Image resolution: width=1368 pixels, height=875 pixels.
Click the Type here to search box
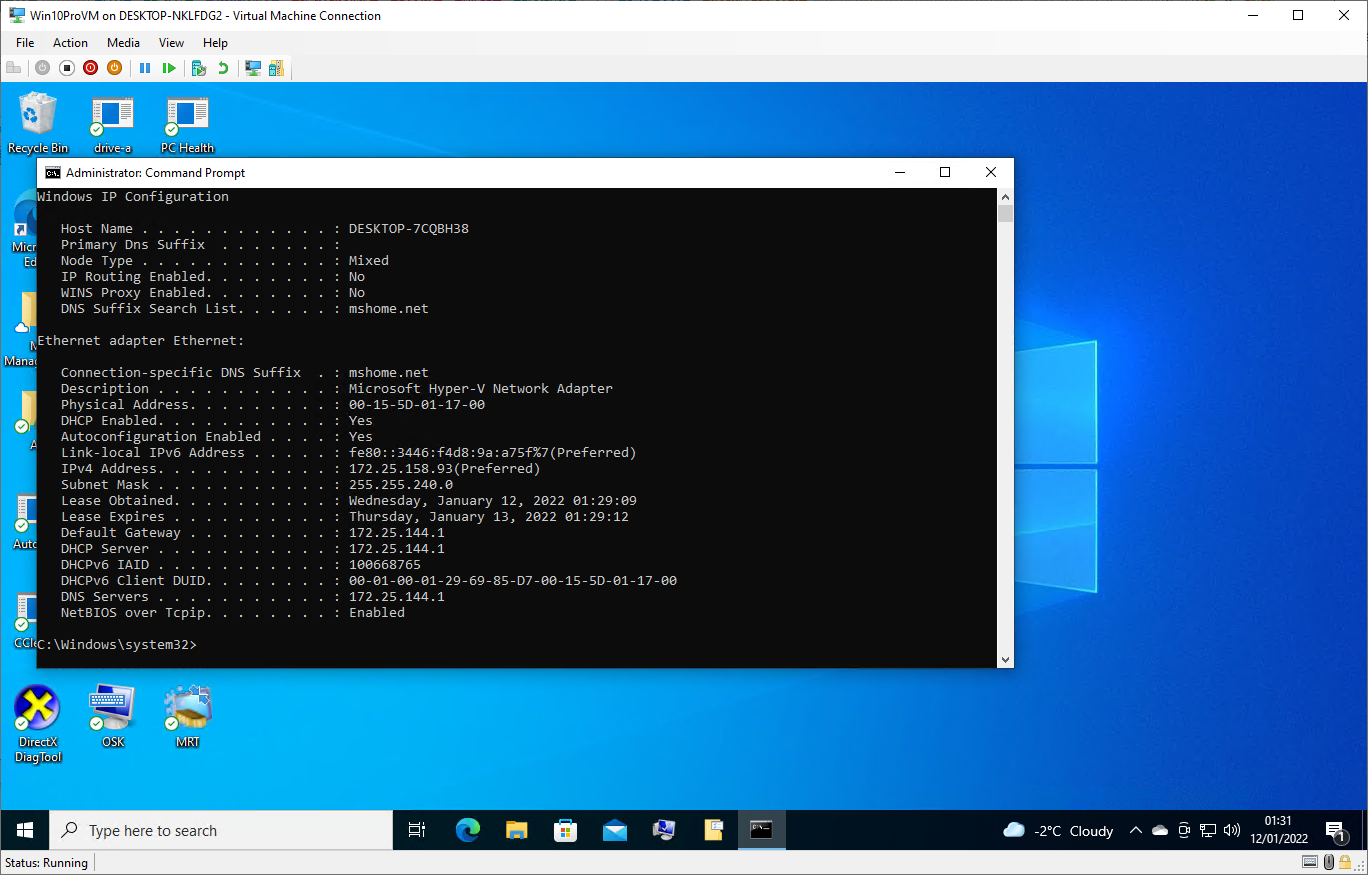pos(221,830)
